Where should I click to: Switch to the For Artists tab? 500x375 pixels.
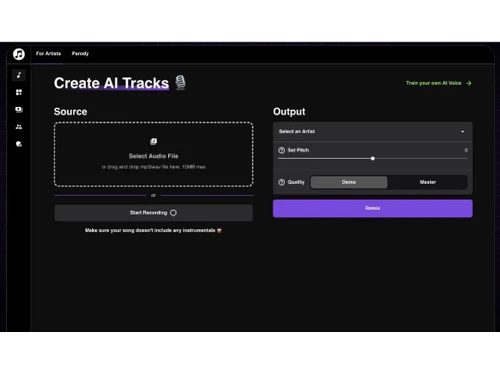coord(48,54)
